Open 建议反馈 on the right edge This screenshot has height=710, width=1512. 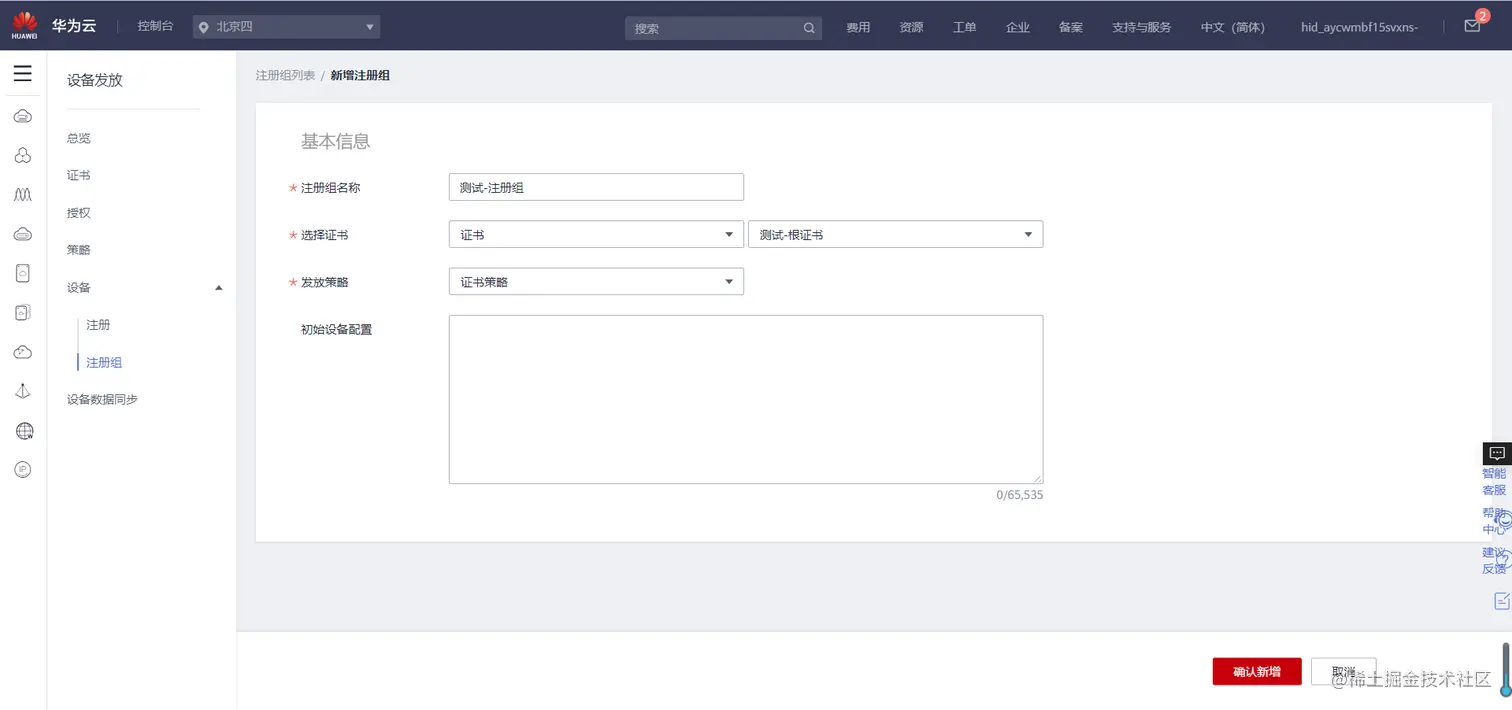pos(1494,560)
